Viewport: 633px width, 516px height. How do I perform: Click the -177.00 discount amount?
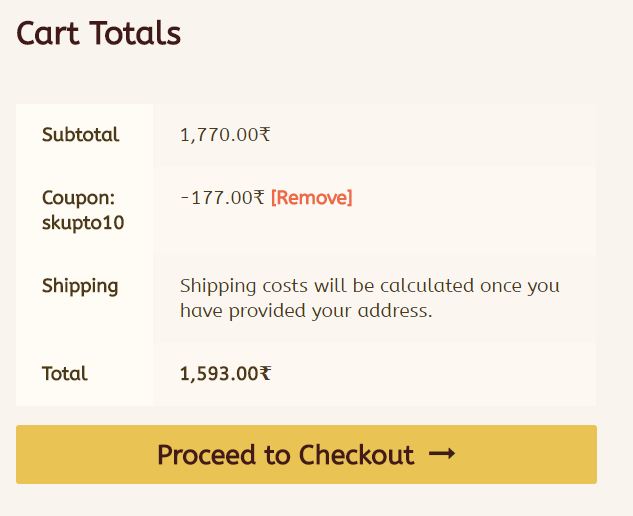click(216, 198)
